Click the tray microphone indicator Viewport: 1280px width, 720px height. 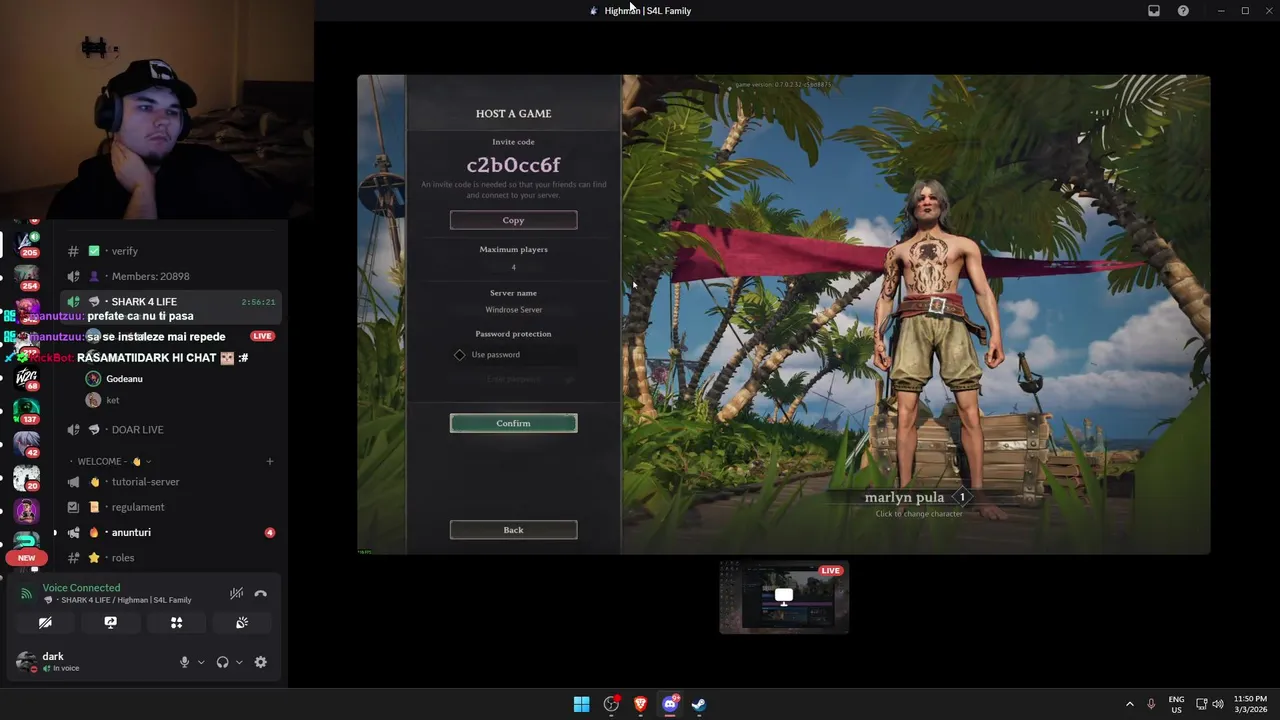(1151, 704)
